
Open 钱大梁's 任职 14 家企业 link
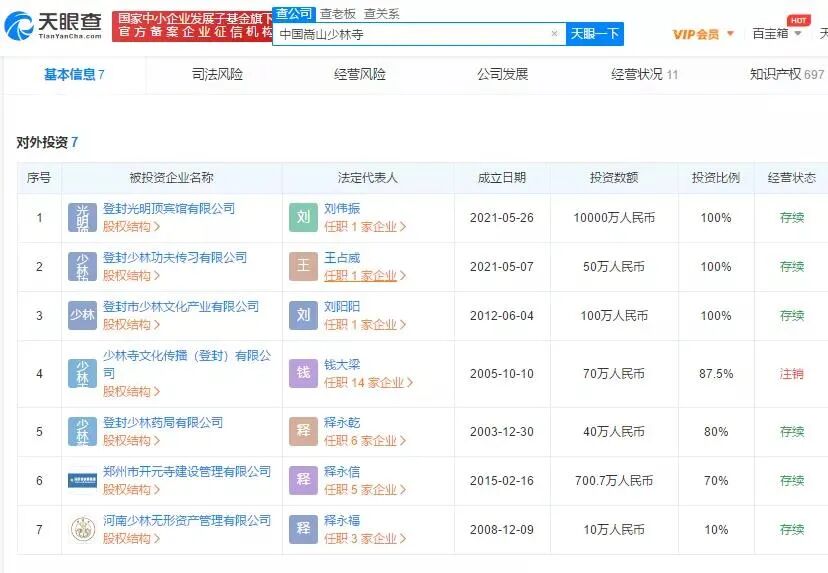pyautogui.click(x=368, y=382)
